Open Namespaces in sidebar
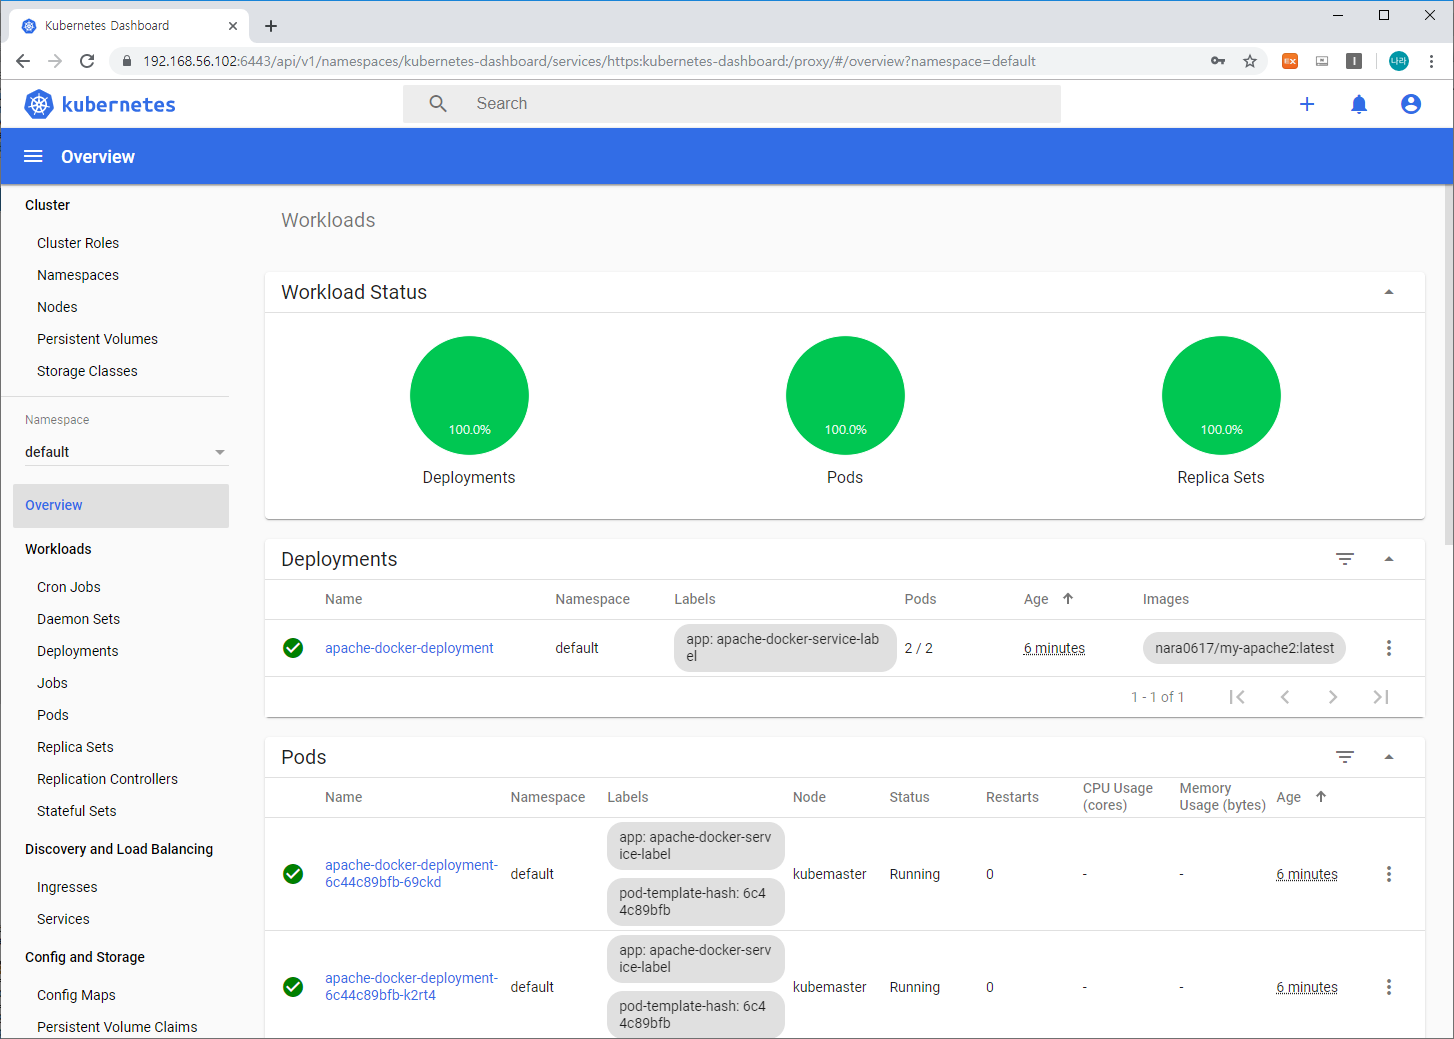The image size is (1454, 1039). tap(78, 275)
